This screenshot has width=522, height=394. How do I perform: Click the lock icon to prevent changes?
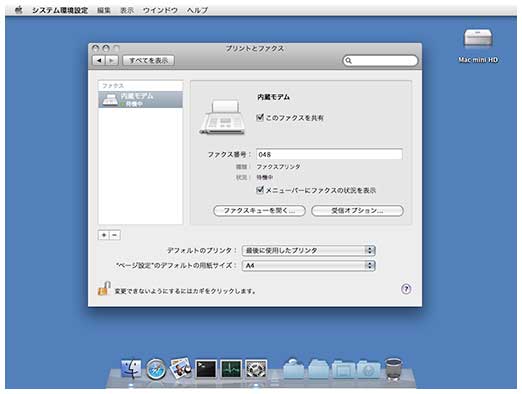[x=104, y=289]
